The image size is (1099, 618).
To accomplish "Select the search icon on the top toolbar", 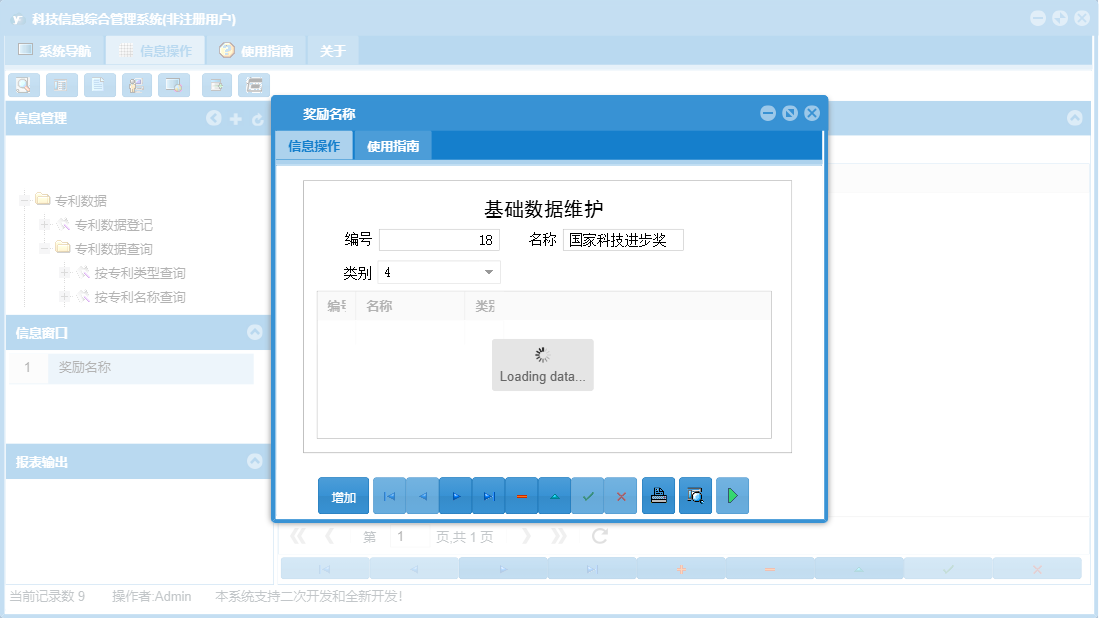I will [24, 85].
